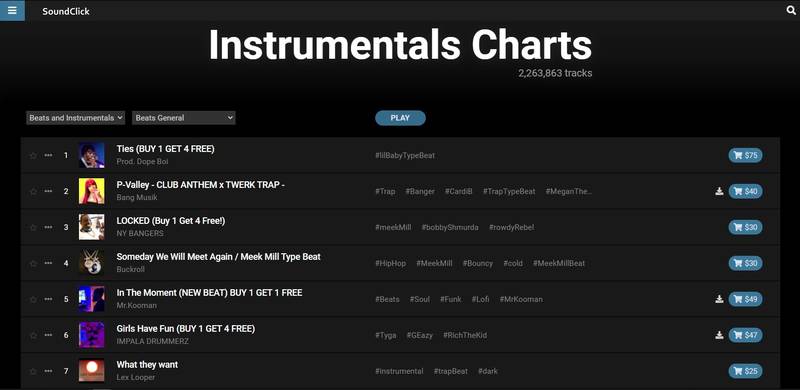Image resolution: width=800 pixels, height=390 pixels.
Task: Open the hamburger menu icon
Action: [12, 10]
